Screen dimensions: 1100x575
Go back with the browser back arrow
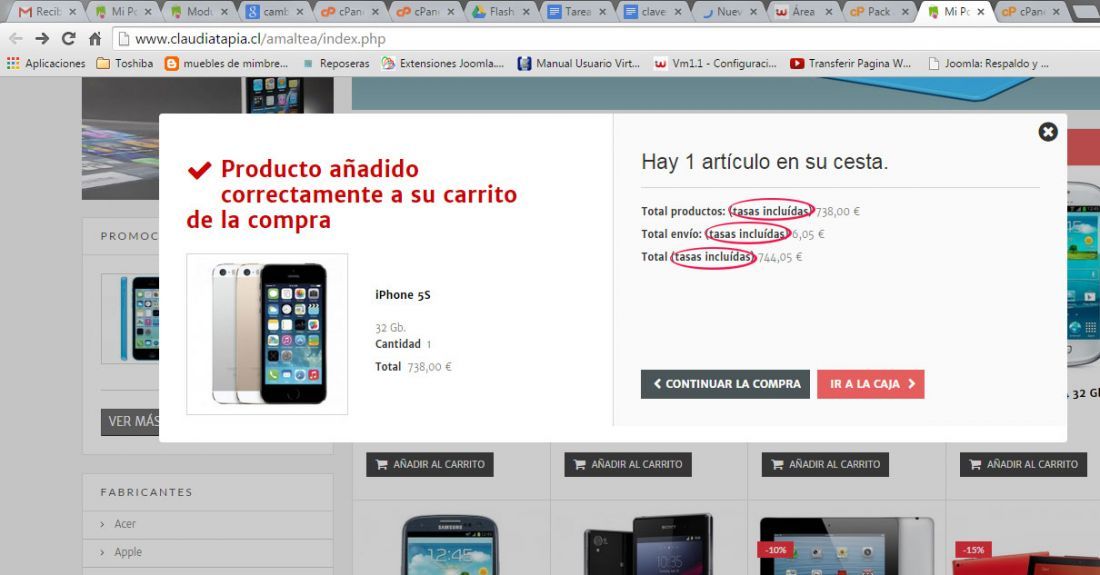tap(15, 39)
